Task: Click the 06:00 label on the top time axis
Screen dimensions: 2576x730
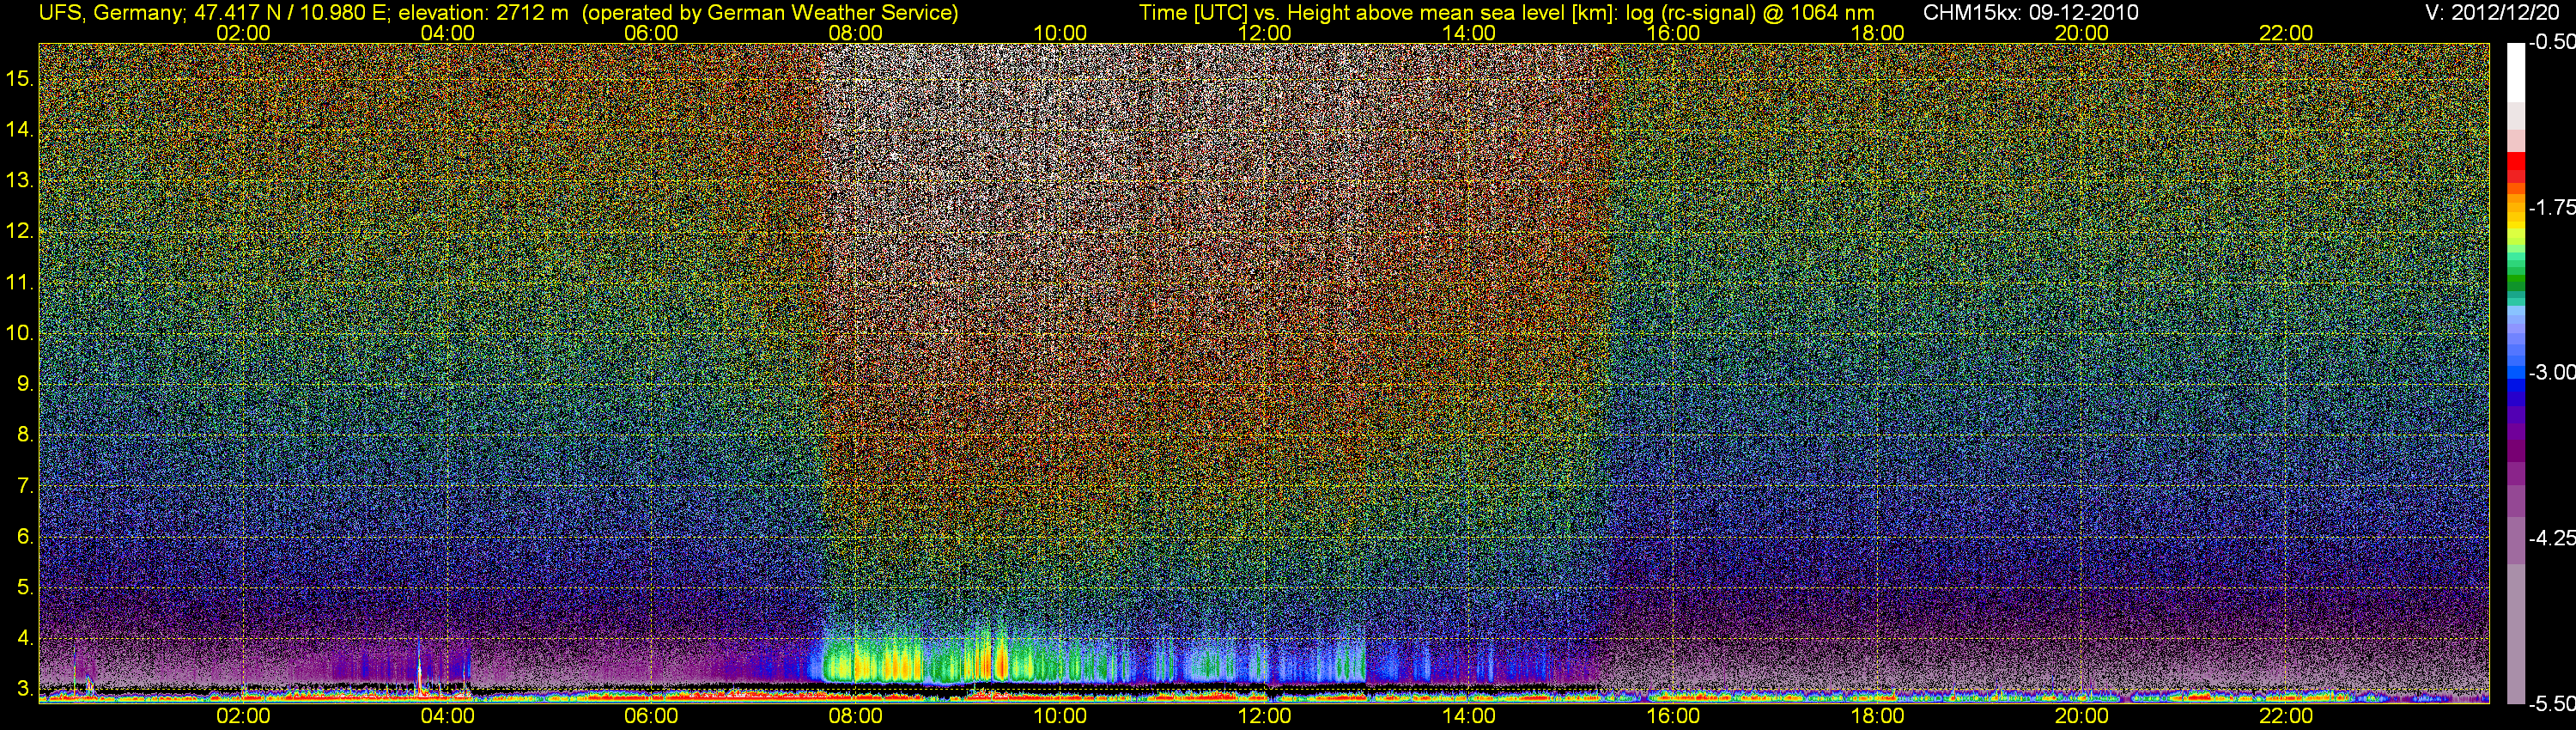Action: 651,33
